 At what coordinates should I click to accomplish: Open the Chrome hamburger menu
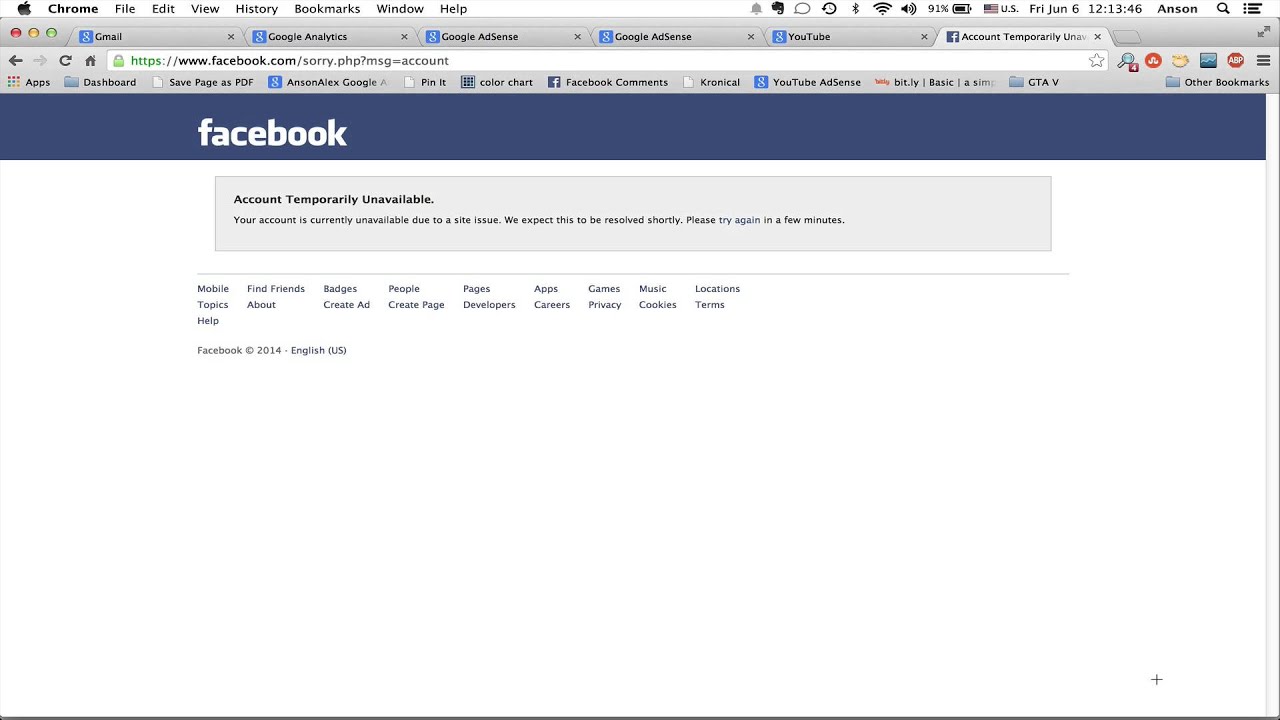tap(1263, 60)
